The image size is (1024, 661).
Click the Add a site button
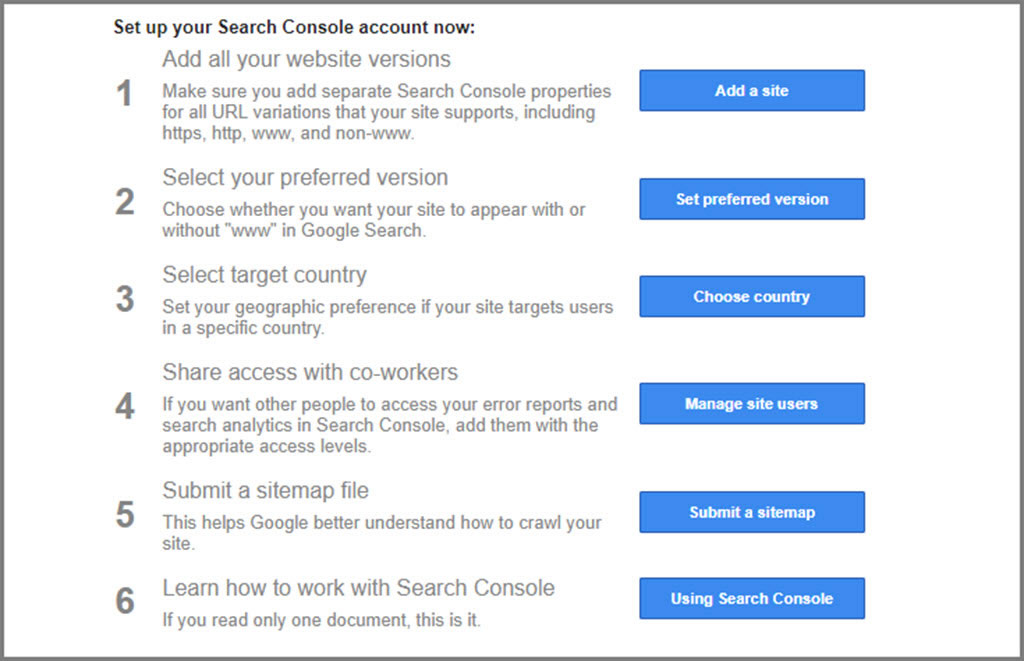[752, 90]
